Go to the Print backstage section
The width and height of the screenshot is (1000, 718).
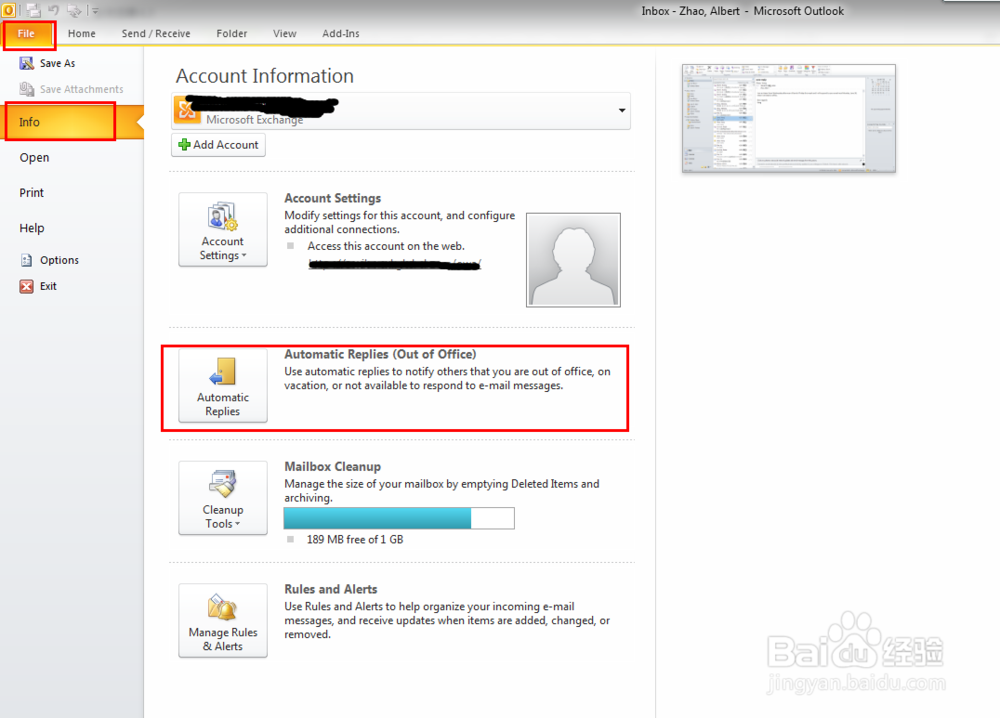(32, 193)
